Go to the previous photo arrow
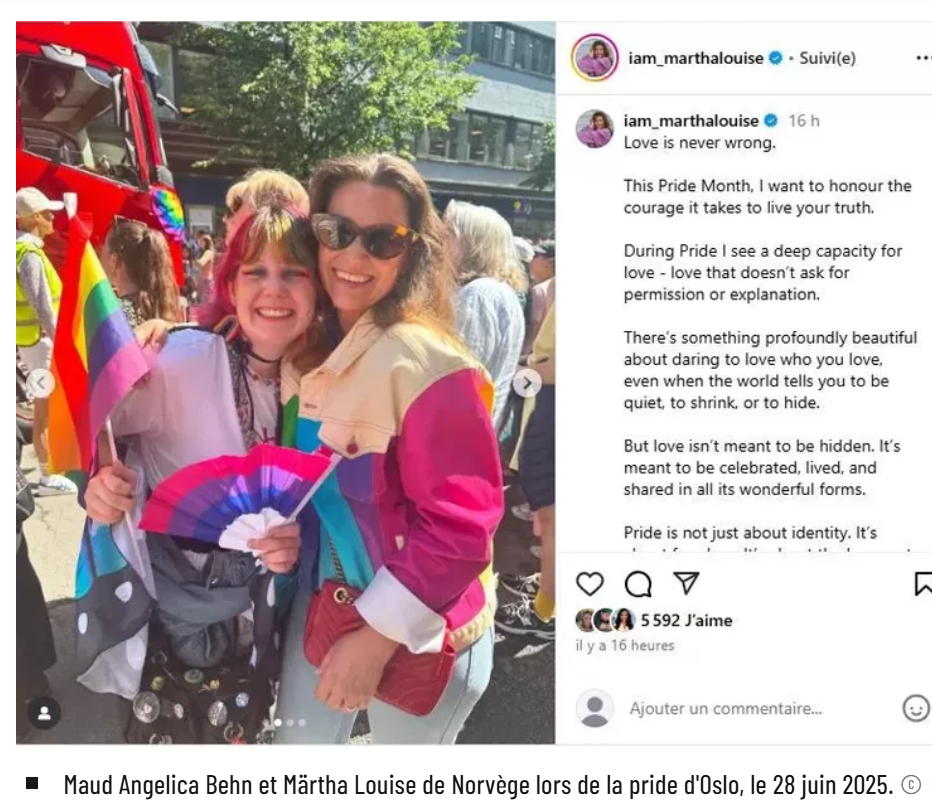The height and width of the screenshot is (807, 932). pos(41,383)
